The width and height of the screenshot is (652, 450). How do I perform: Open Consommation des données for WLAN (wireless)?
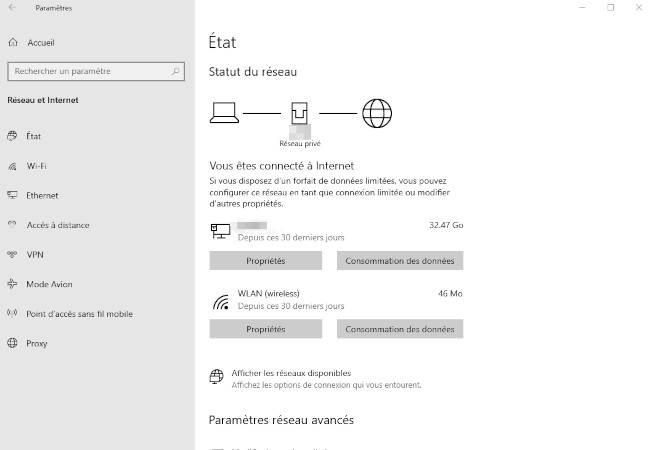click(x=400, y=329)
